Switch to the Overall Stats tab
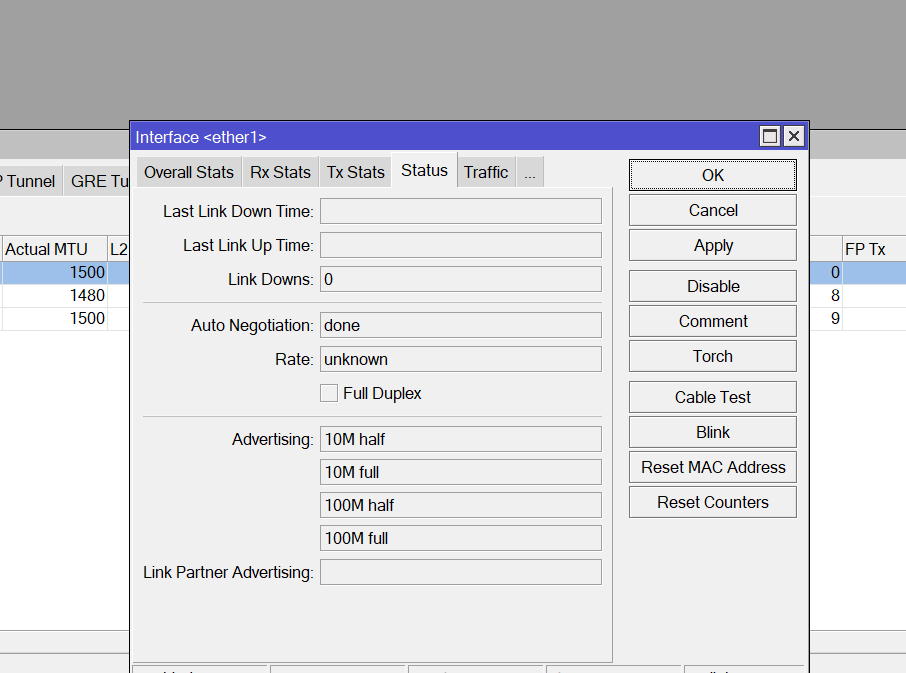 coord(189,172)
